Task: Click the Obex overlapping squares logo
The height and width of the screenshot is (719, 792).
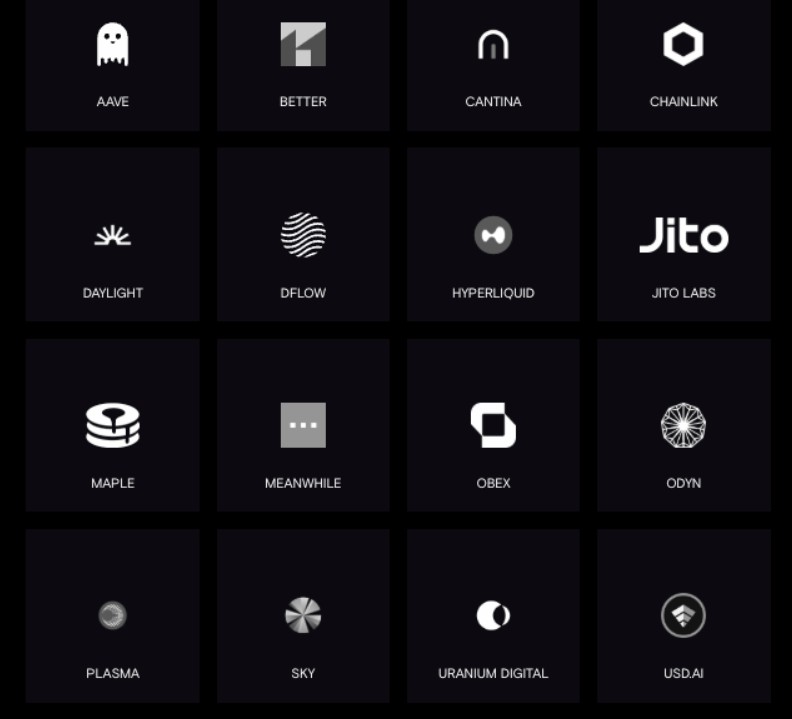Action: click(493, 425)
